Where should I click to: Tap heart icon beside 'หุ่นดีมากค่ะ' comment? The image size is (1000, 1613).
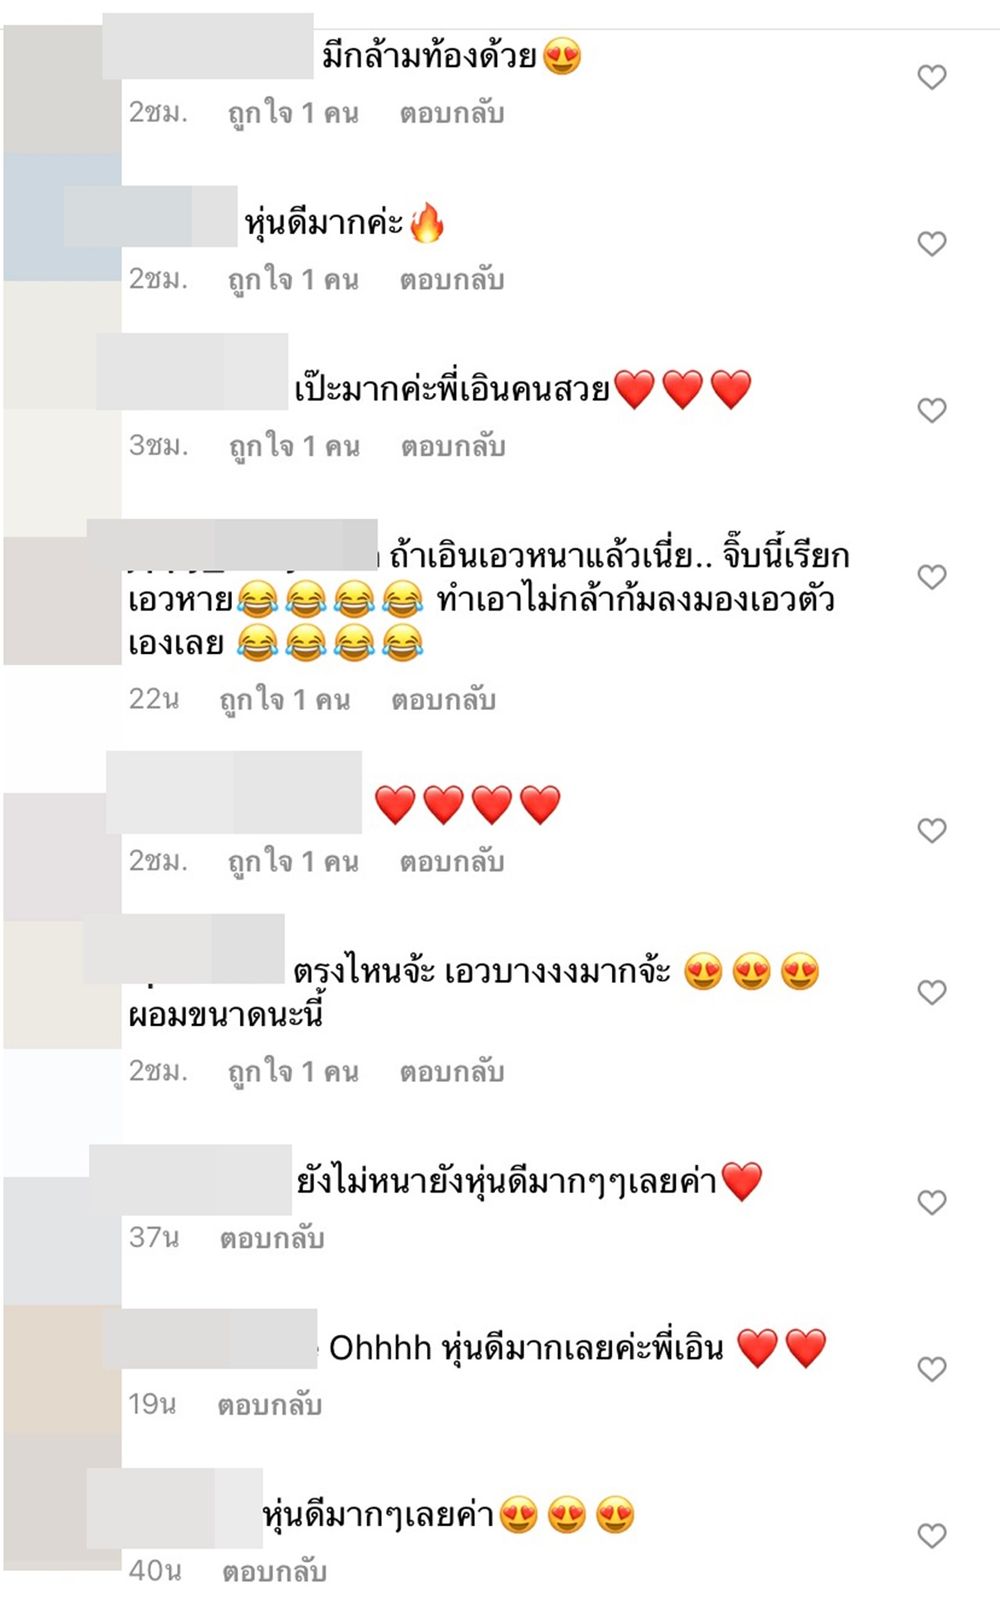[x=932, y=244]
